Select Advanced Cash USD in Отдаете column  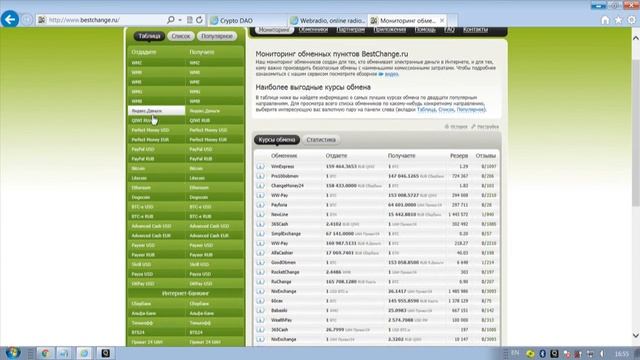click(156, 226)
